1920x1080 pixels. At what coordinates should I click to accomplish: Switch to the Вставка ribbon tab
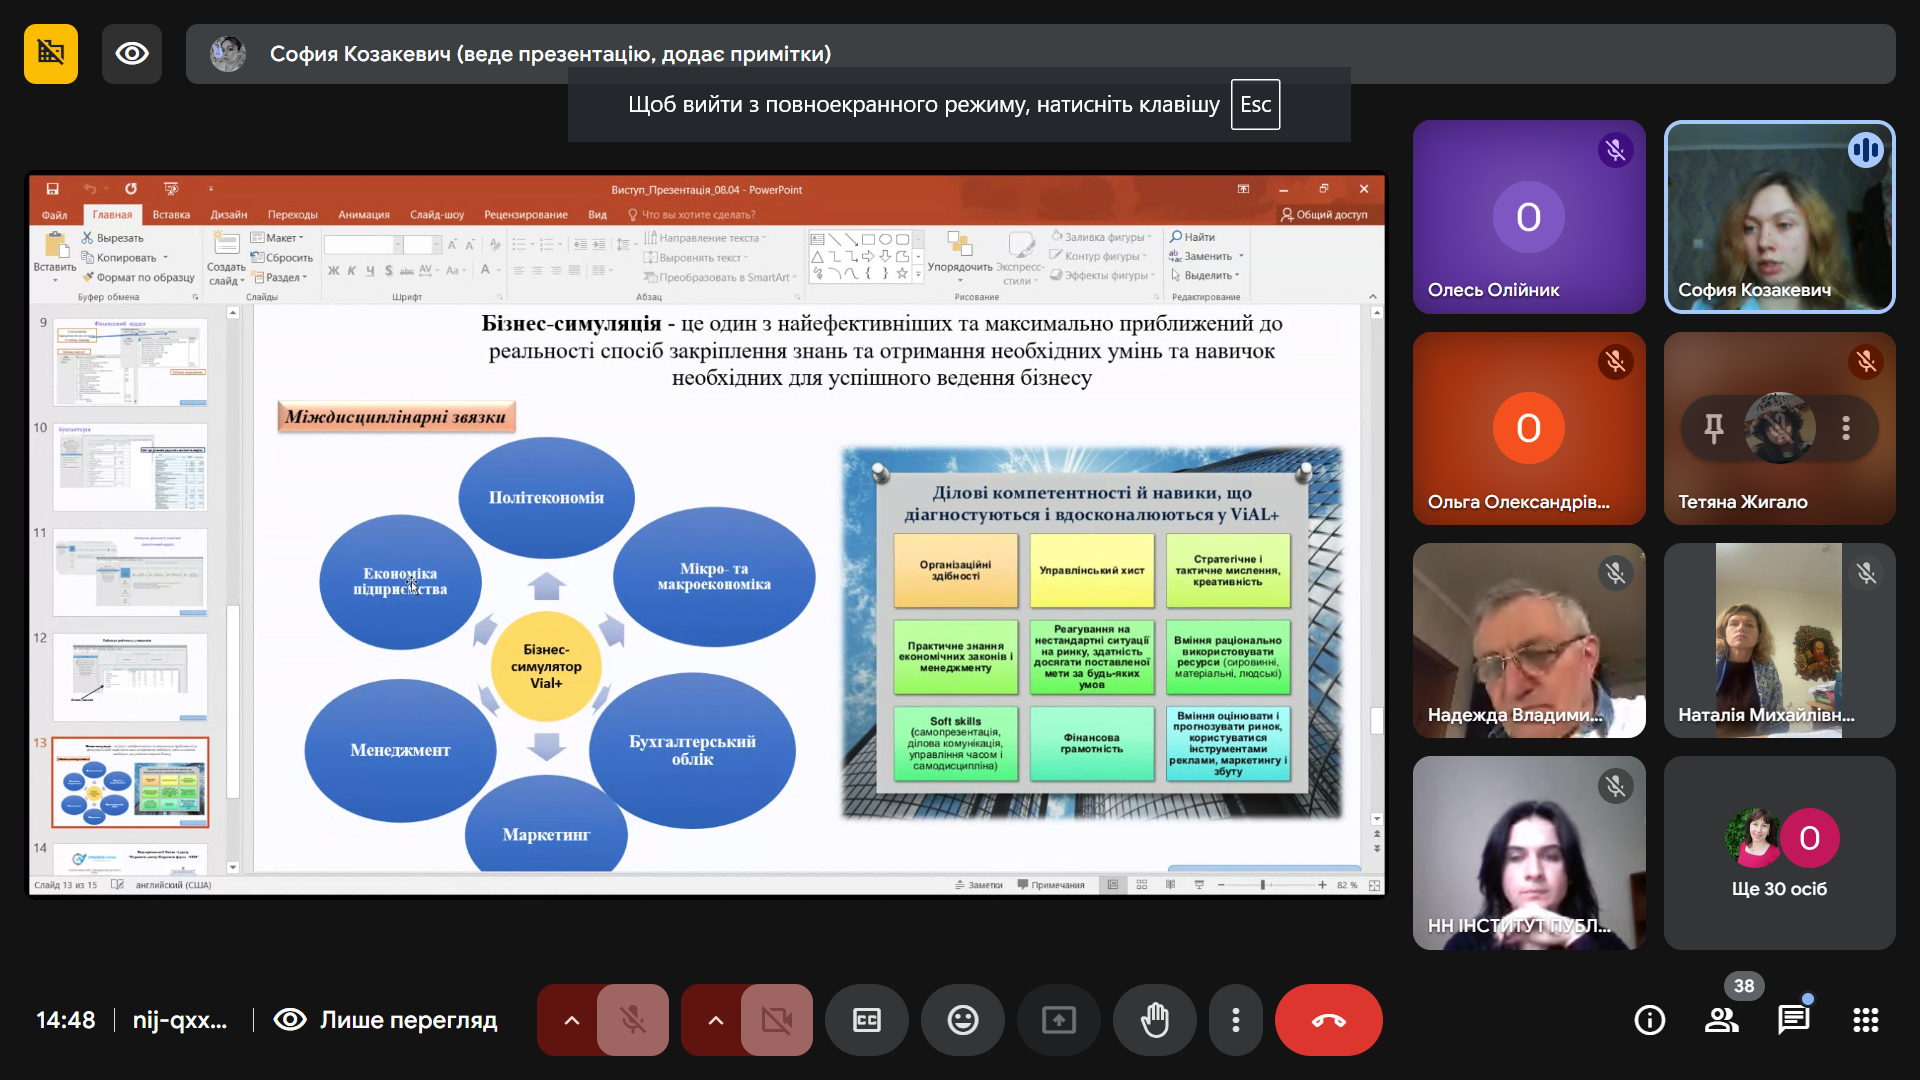(171, 215)
